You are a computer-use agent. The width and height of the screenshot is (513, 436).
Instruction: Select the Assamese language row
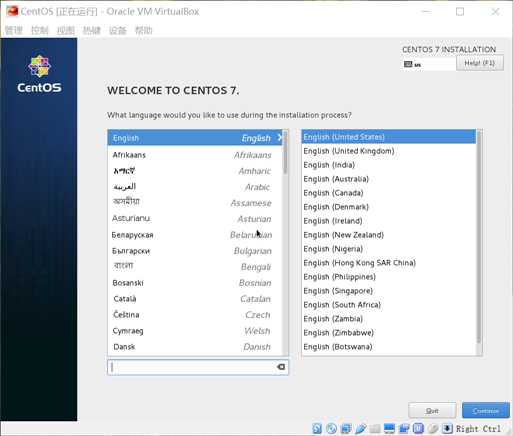tap(195, 203)
